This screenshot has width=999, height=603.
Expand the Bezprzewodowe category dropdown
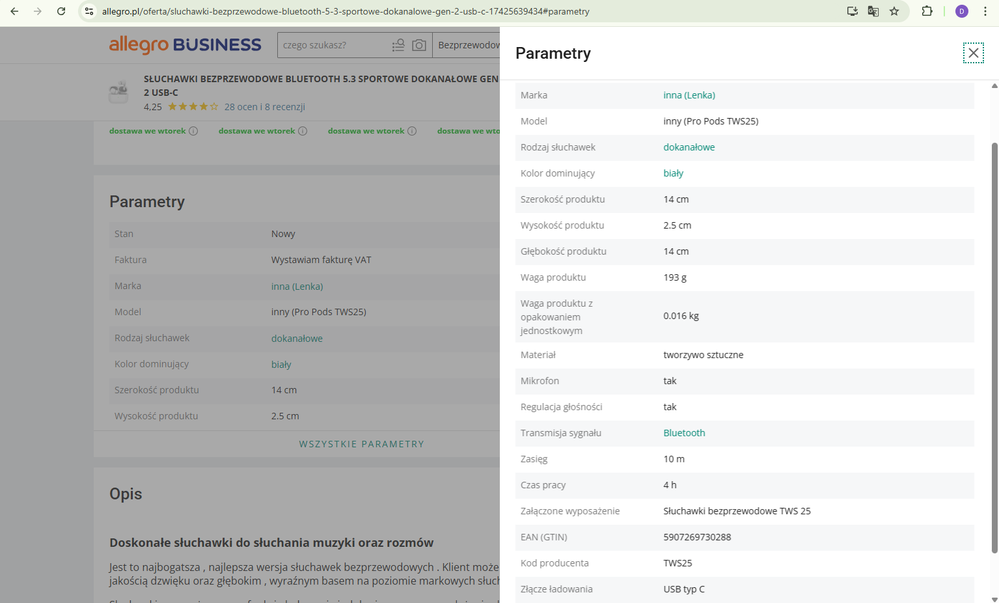click(468, 45)
